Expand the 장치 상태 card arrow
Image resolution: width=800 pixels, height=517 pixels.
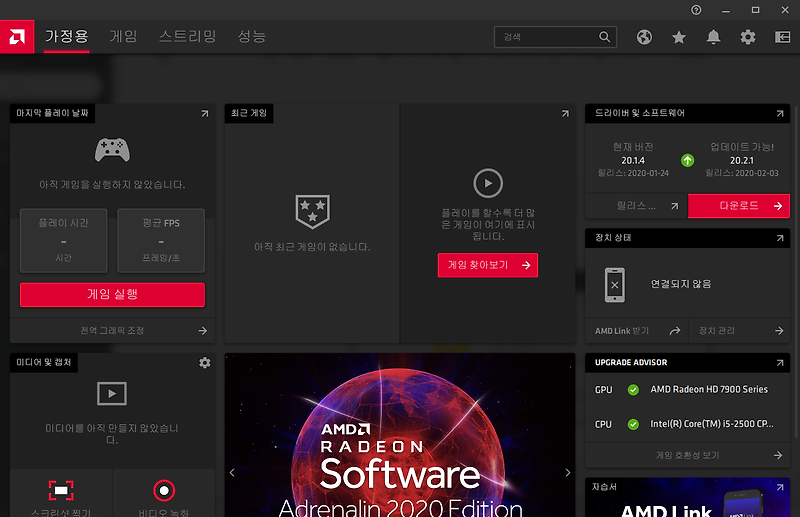tap(780, 238)
